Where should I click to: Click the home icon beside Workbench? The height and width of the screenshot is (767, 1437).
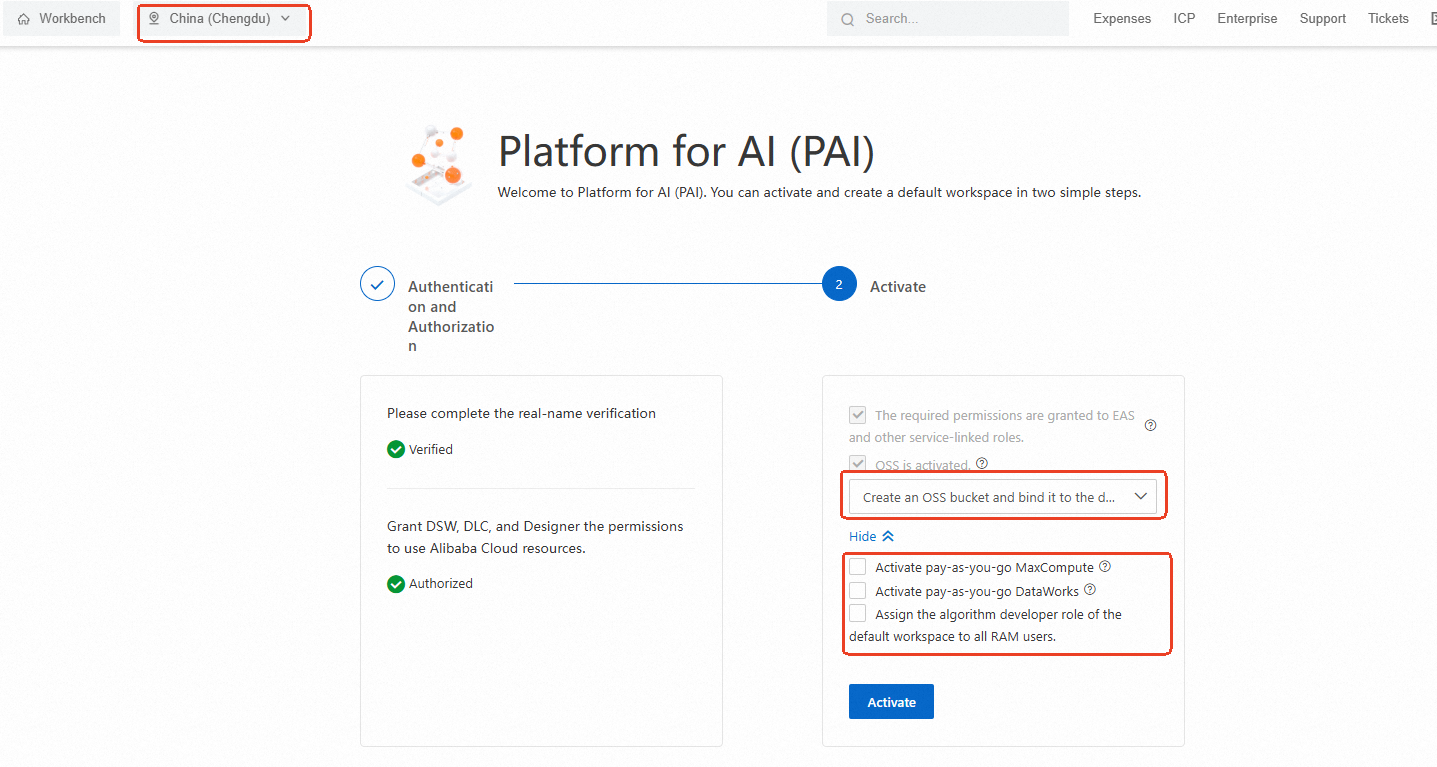pos(24,19)
